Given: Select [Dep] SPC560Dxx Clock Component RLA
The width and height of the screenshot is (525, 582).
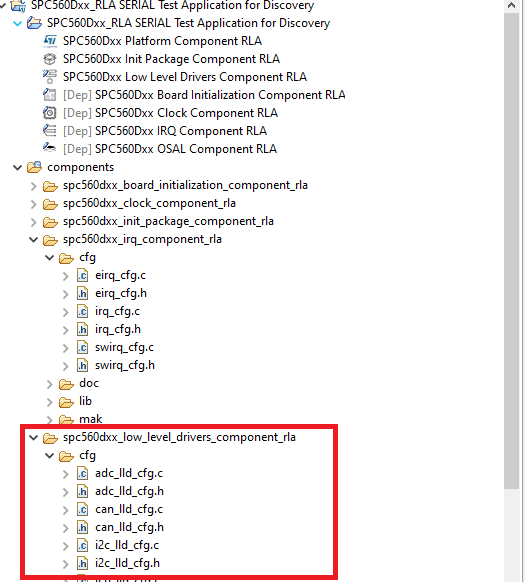Looking at the screenshot, I should 170,113.
